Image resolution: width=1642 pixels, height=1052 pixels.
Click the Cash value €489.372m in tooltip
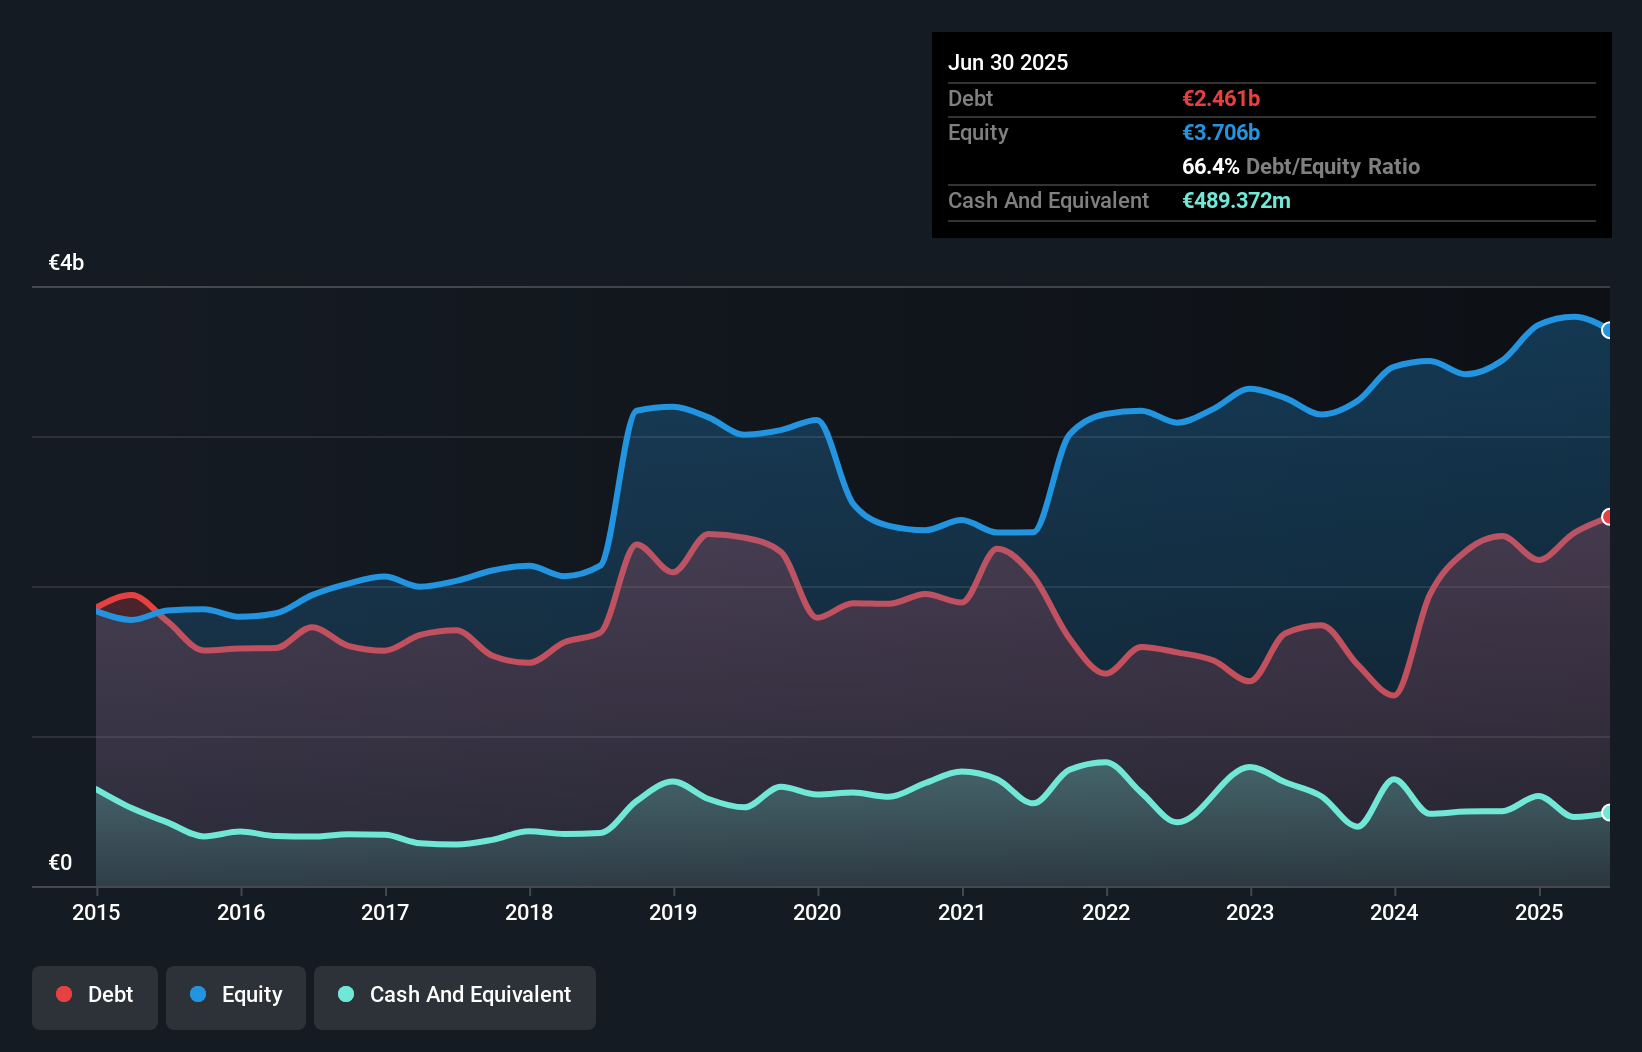click(x=1236, y=201)
